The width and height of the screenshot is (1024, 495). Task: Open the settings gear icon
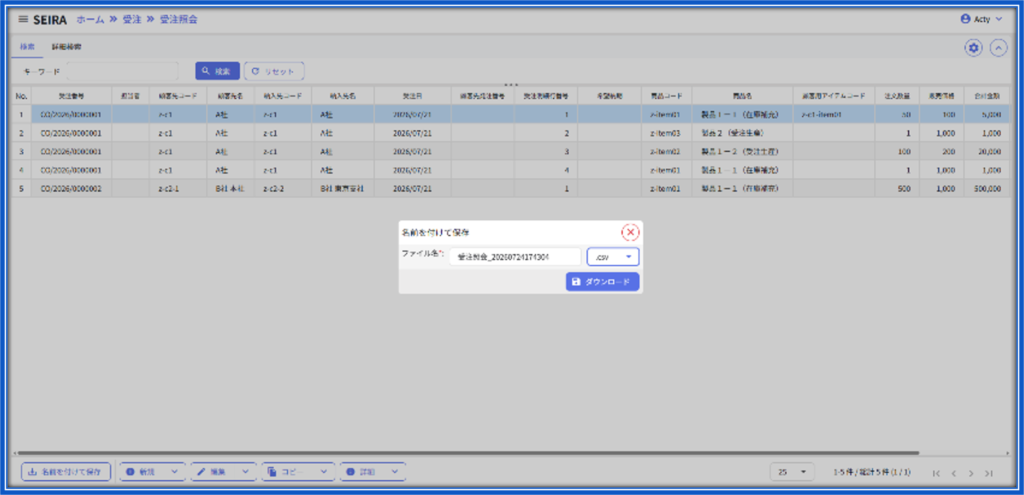pos(974,48)
